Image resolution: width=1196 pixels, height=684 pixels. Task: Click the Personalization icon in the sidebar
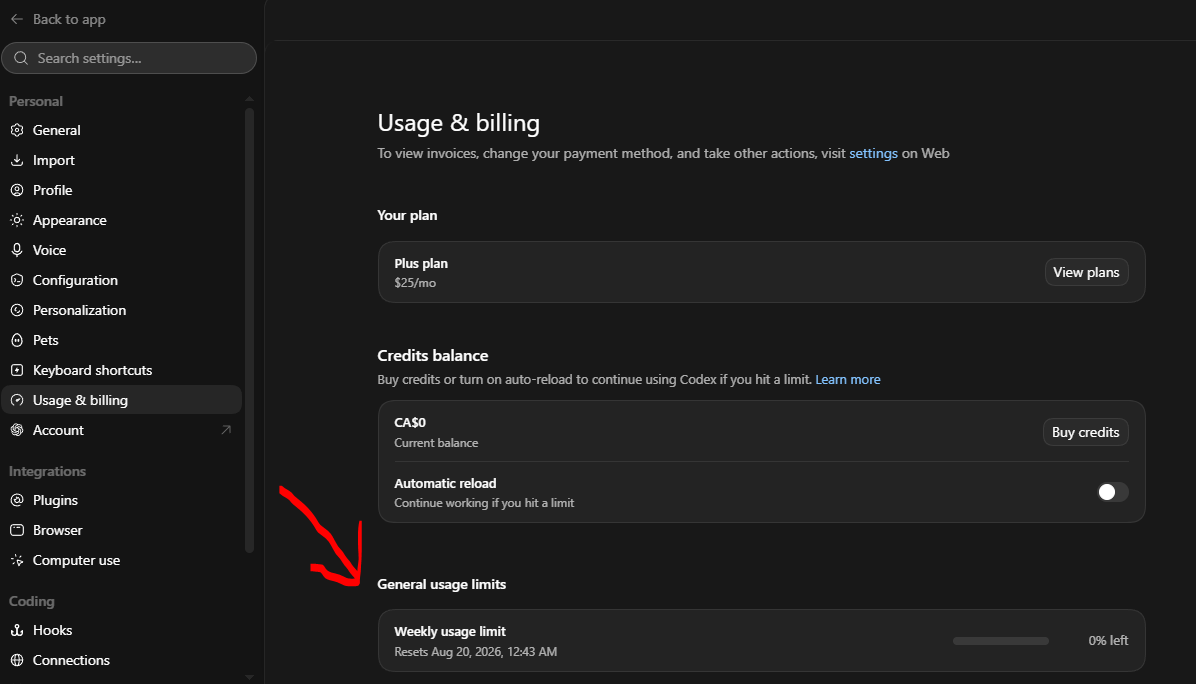17,310
